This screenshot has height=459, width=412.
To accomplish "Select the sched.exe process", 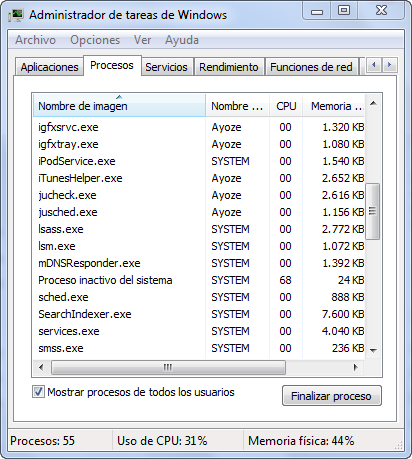I will coord(199,297).
